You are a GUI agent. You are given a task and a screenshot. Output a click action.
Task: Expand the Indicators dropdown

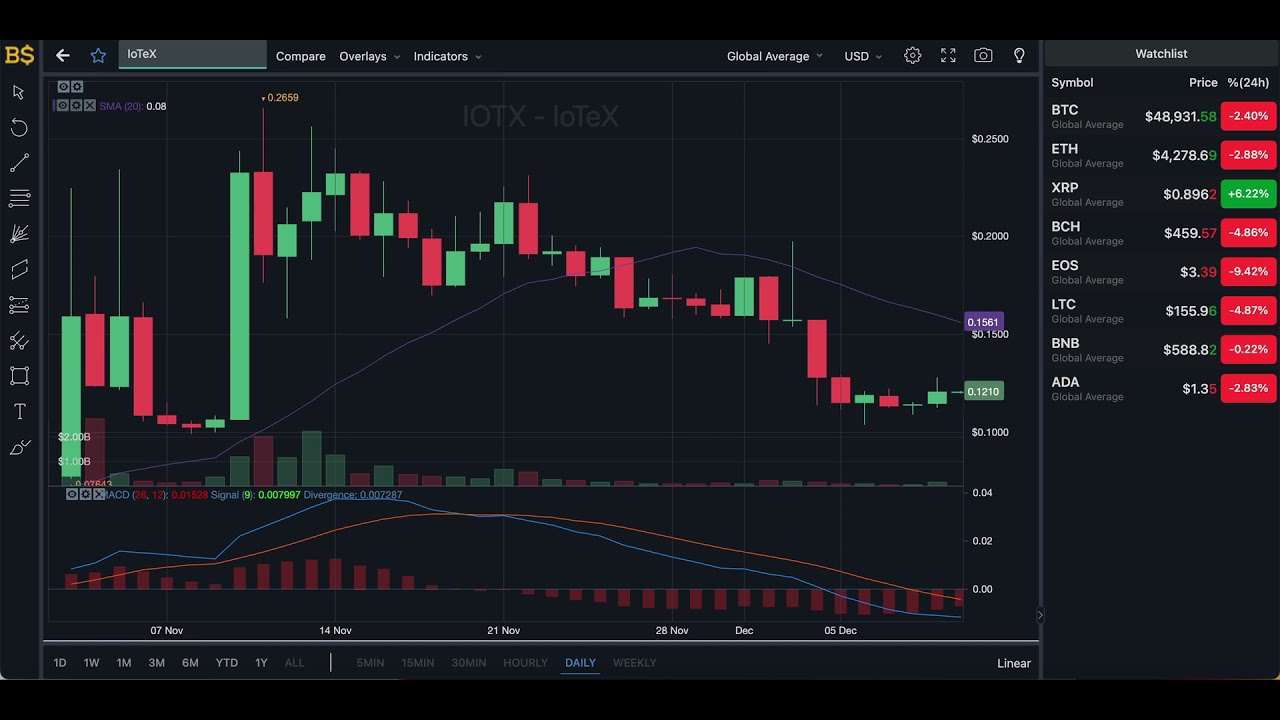(x=447, y=56)
